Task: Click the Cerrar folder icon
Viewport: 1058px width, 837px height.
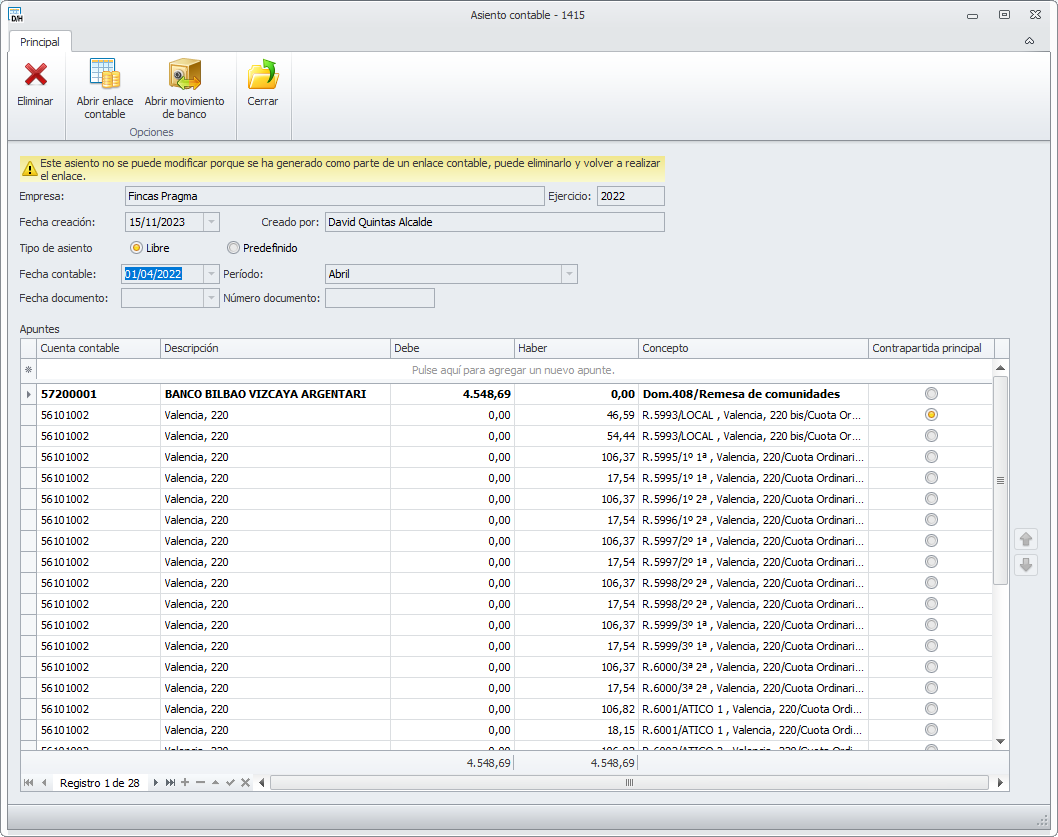Action: coord(263,75)
